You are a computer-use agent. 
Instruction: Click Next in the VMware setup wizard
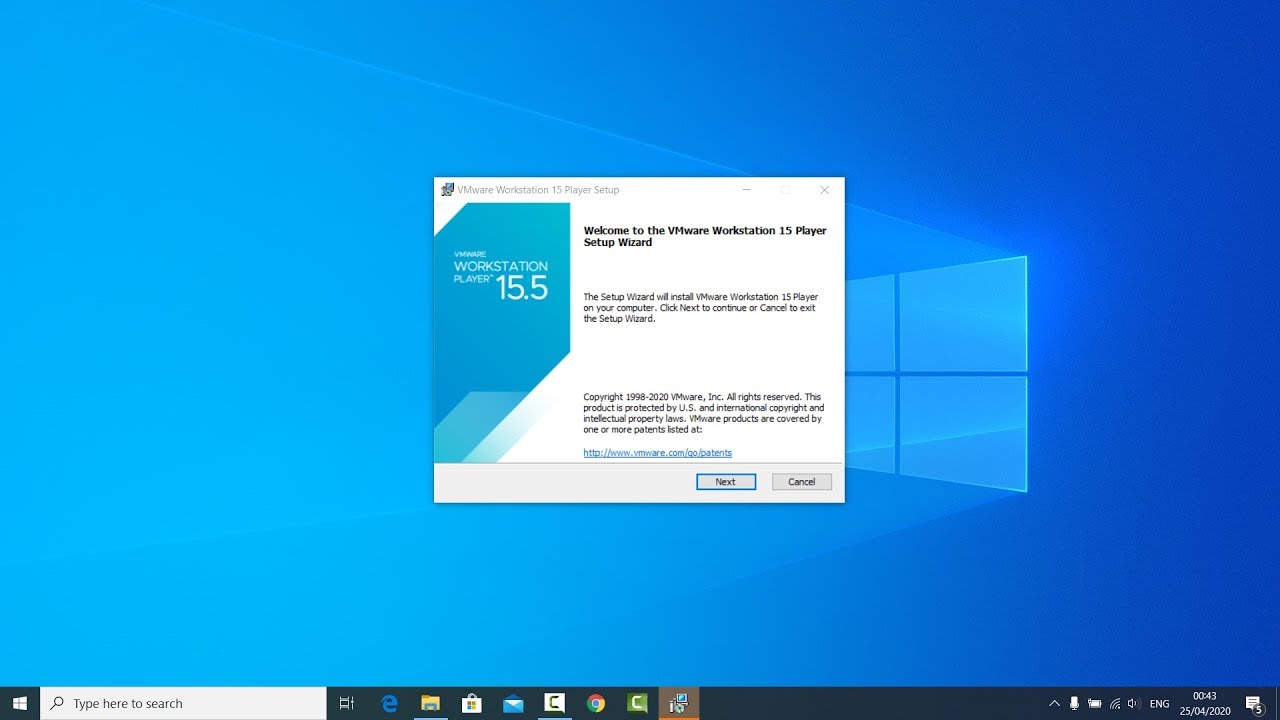[726, 482]
